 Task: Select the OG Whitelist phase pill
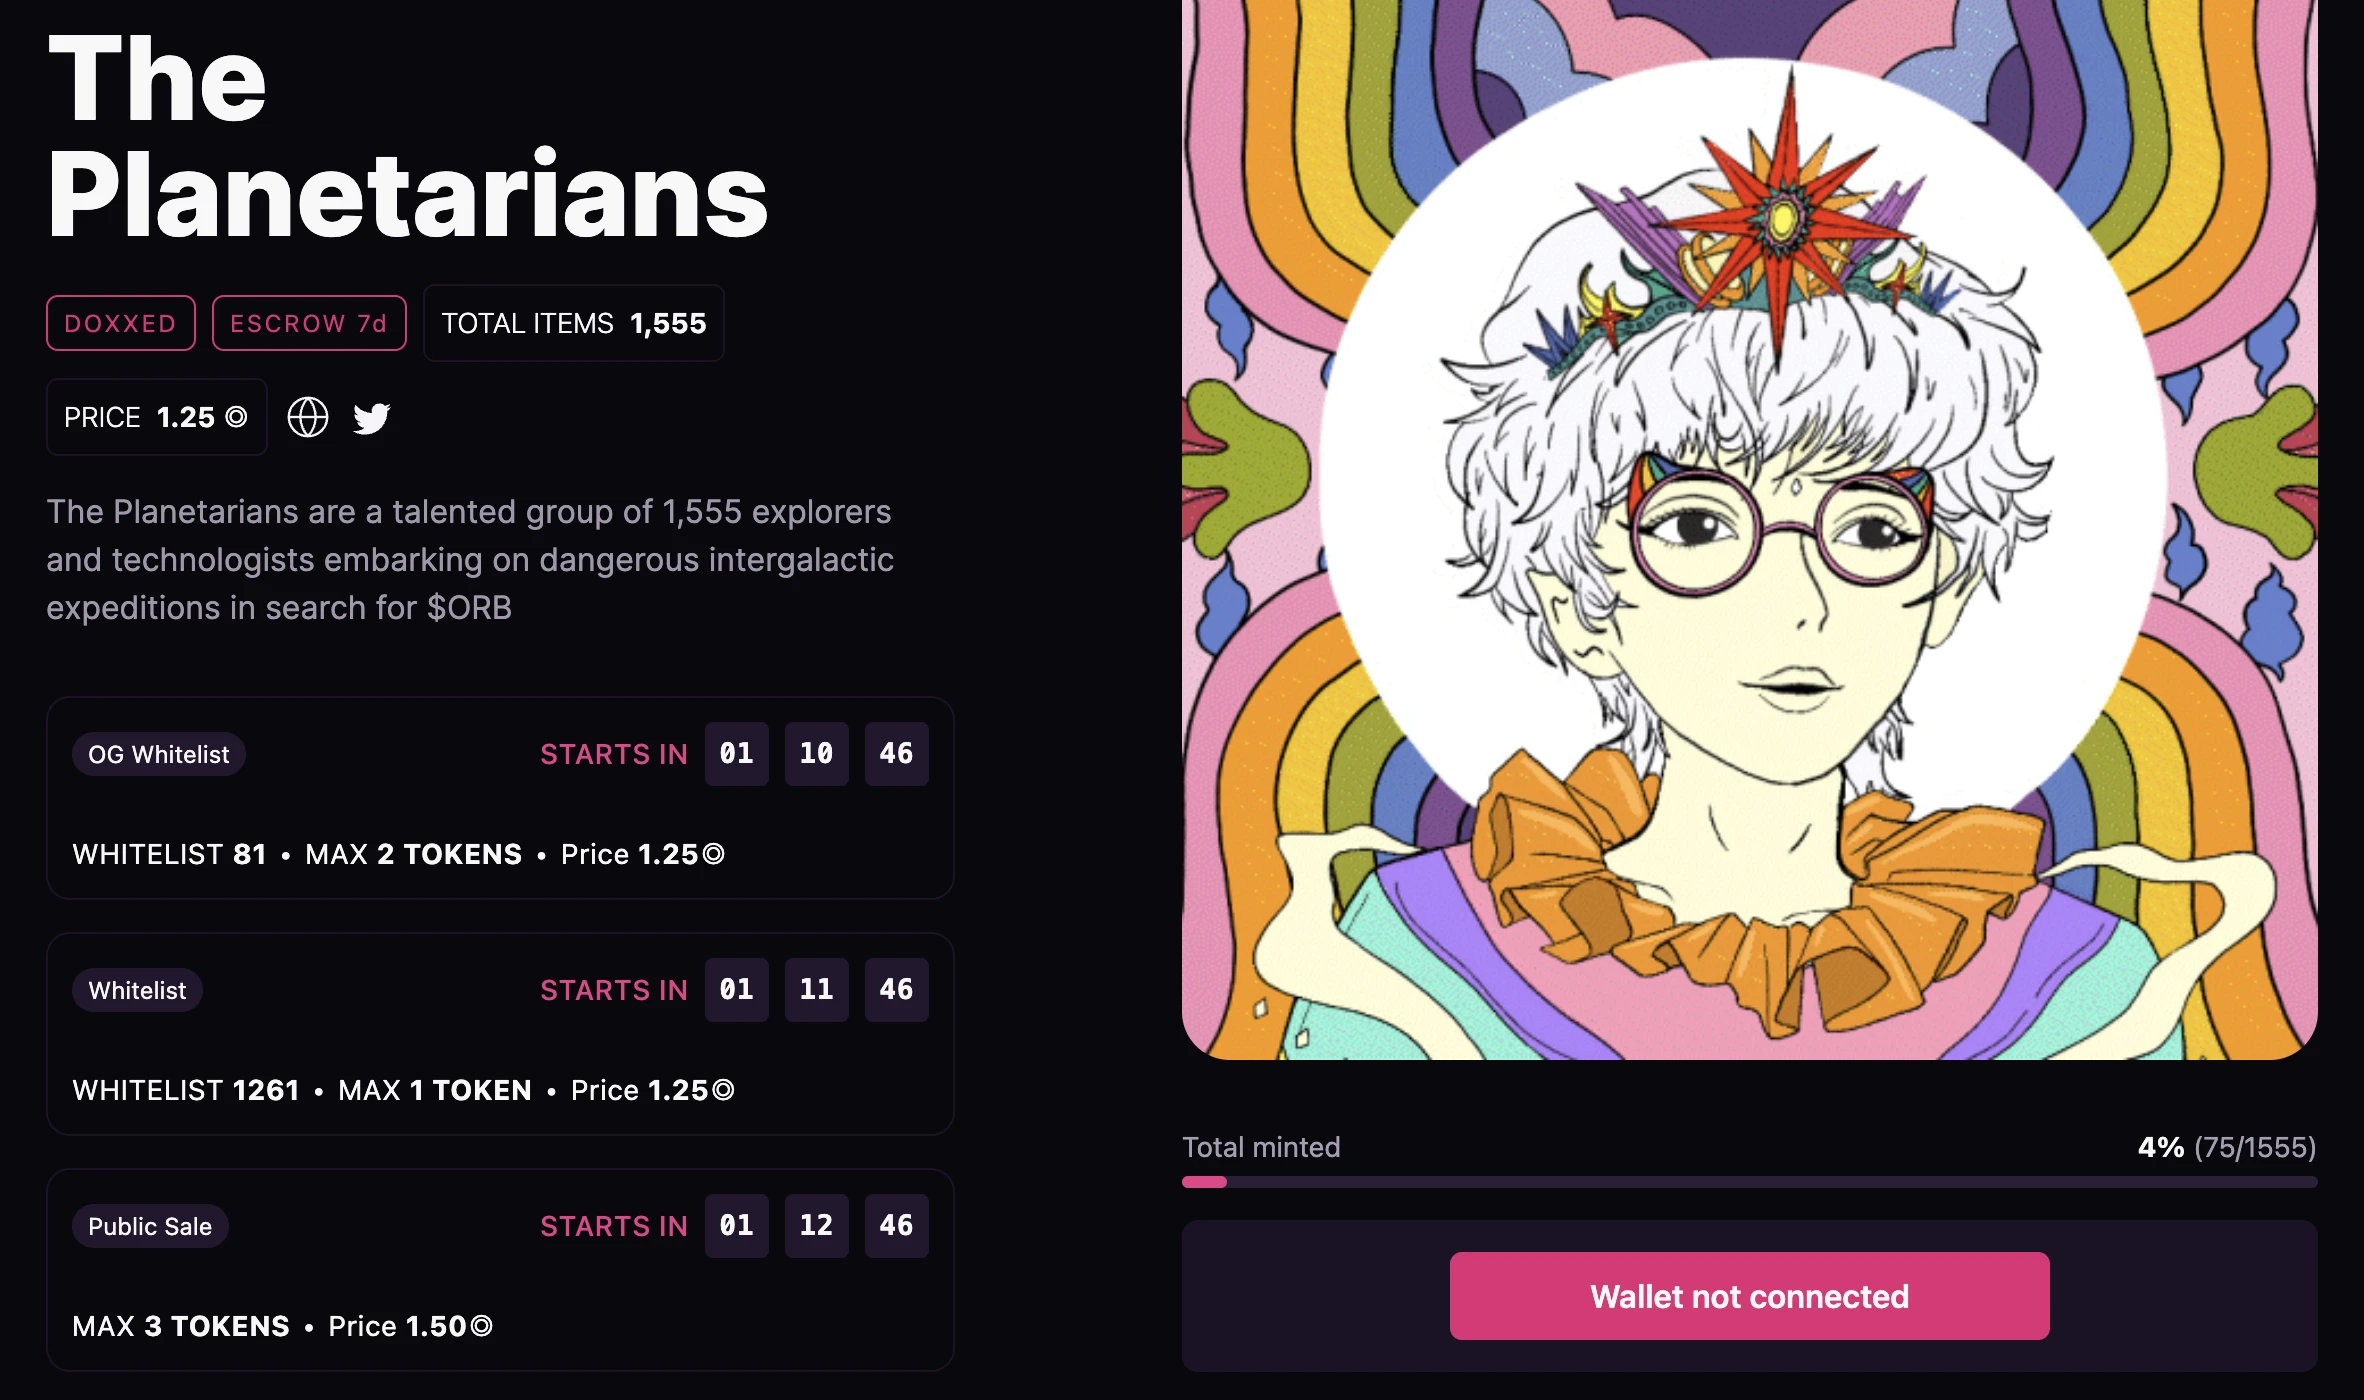pyautogui.click(x=159, y=754)
